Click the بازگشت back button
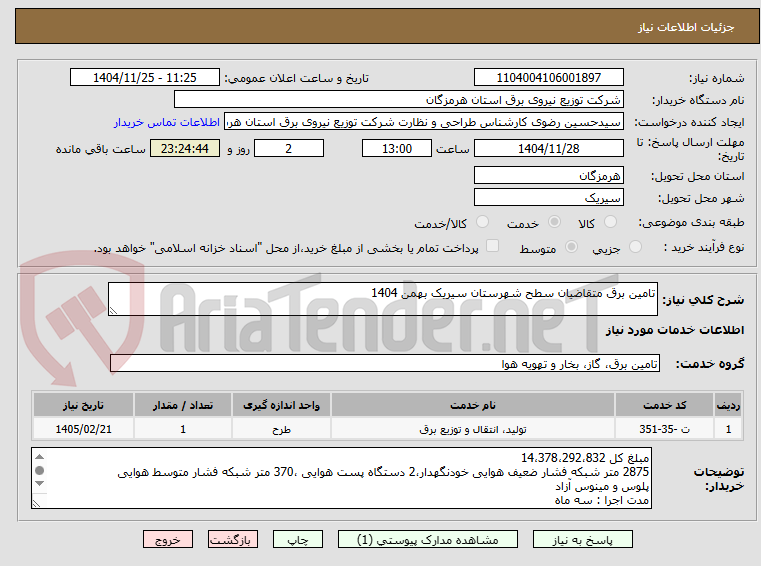 click(232, 539)
